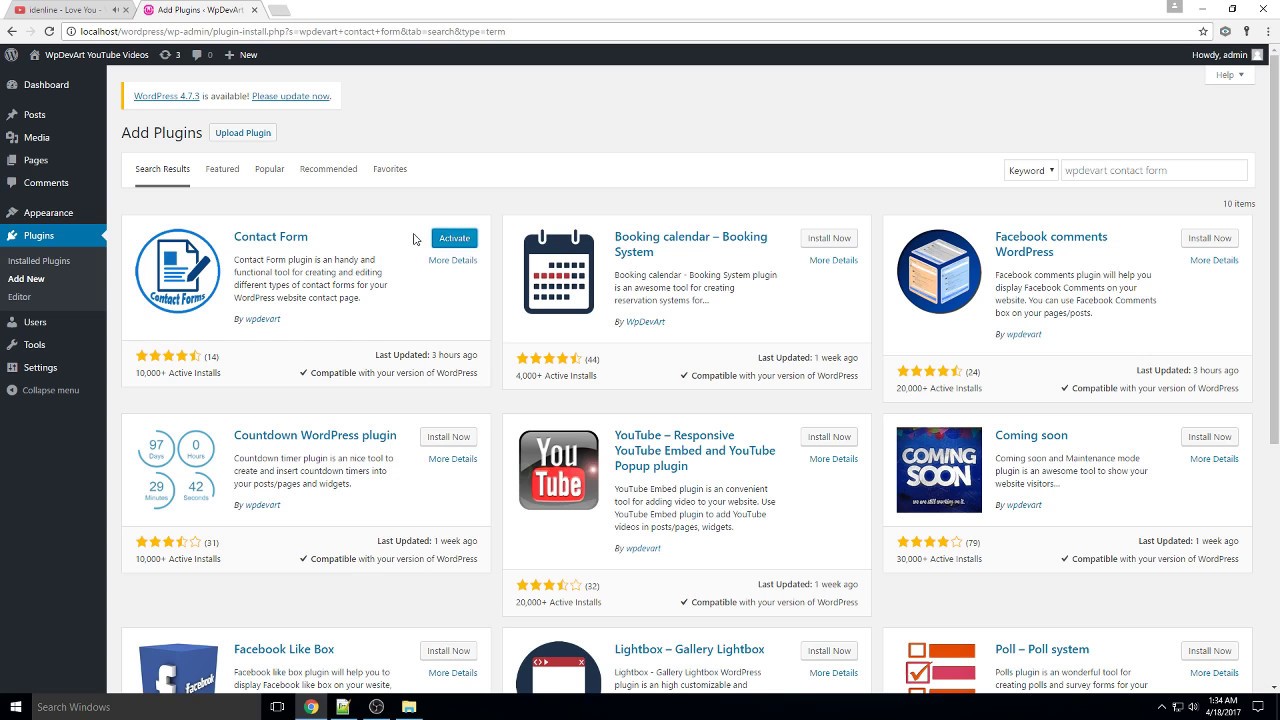The image size is (1280, 720).
Task: Open the Keyword search type dropdown
Action: [1031, 170]
